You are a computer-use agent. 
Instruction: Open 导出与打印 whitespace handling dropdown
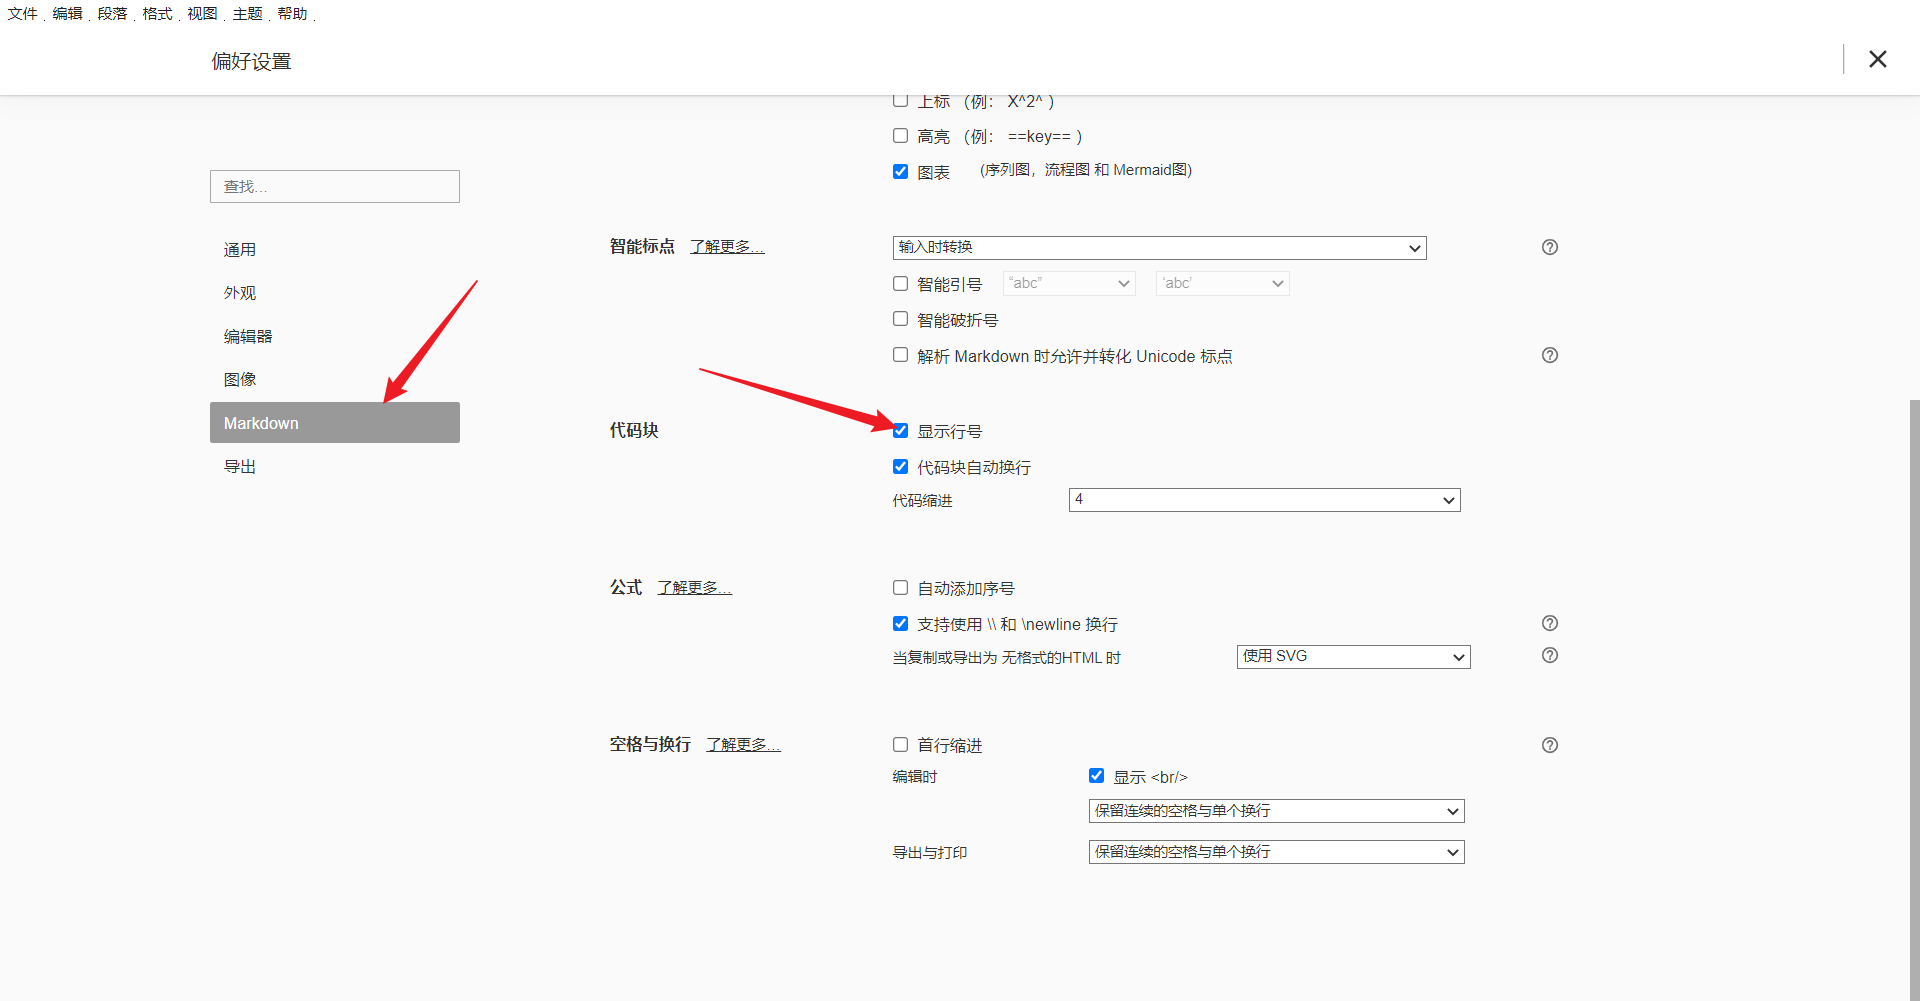click(x=1276, y=852)
